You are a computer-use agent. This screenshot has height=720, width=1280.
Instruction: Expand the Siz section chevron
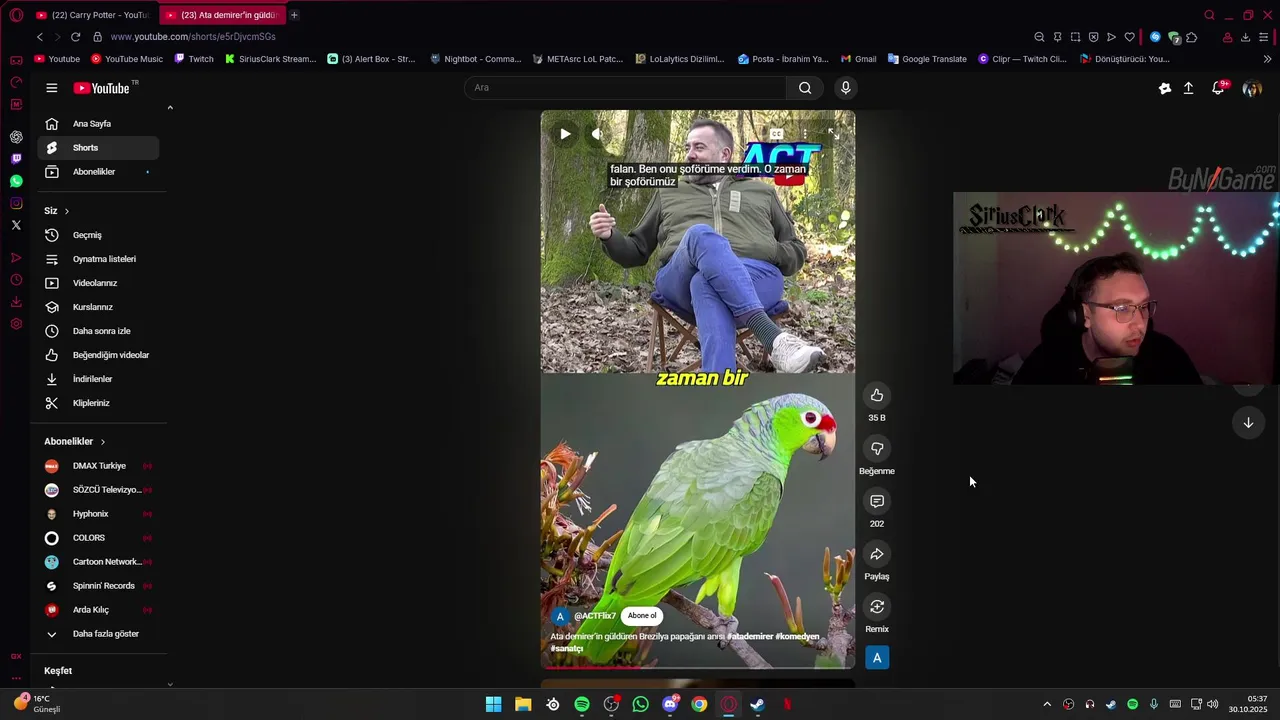point(67,211)
